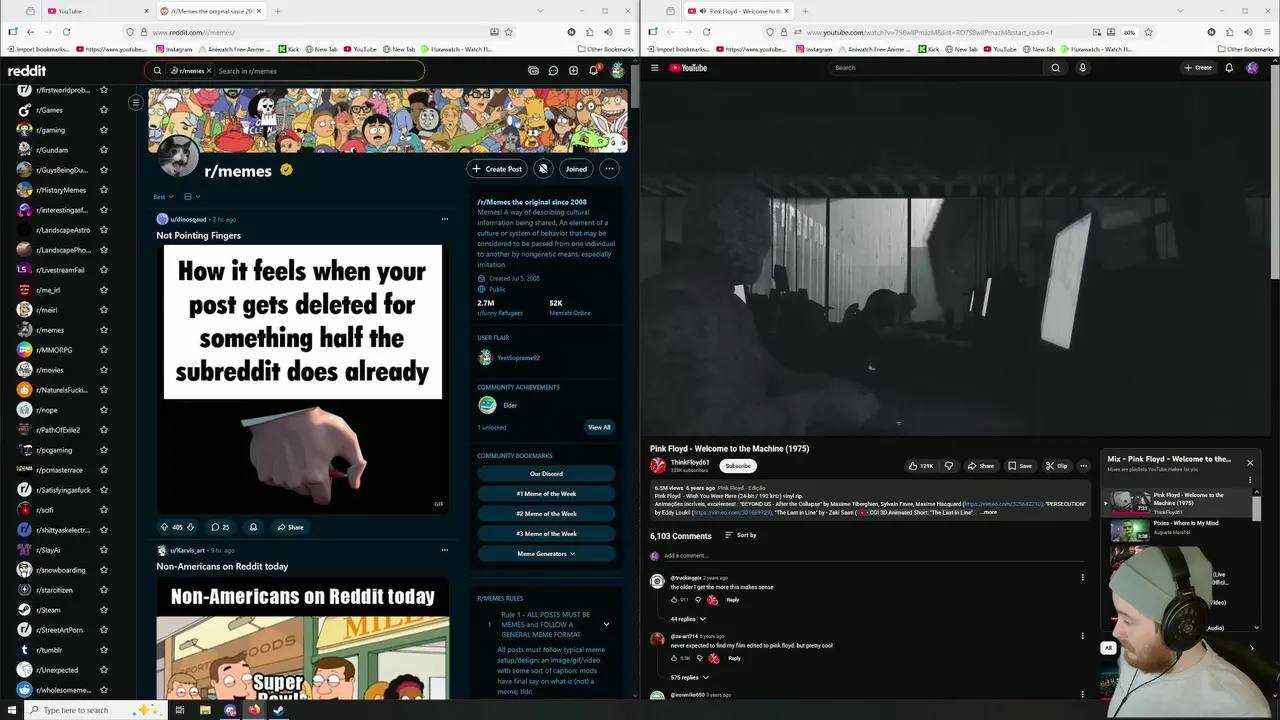Play Pixies Where Is My Mind thumbnail
The height and width of the screenshot is (720, 1280).
(x=1130, y=529)
